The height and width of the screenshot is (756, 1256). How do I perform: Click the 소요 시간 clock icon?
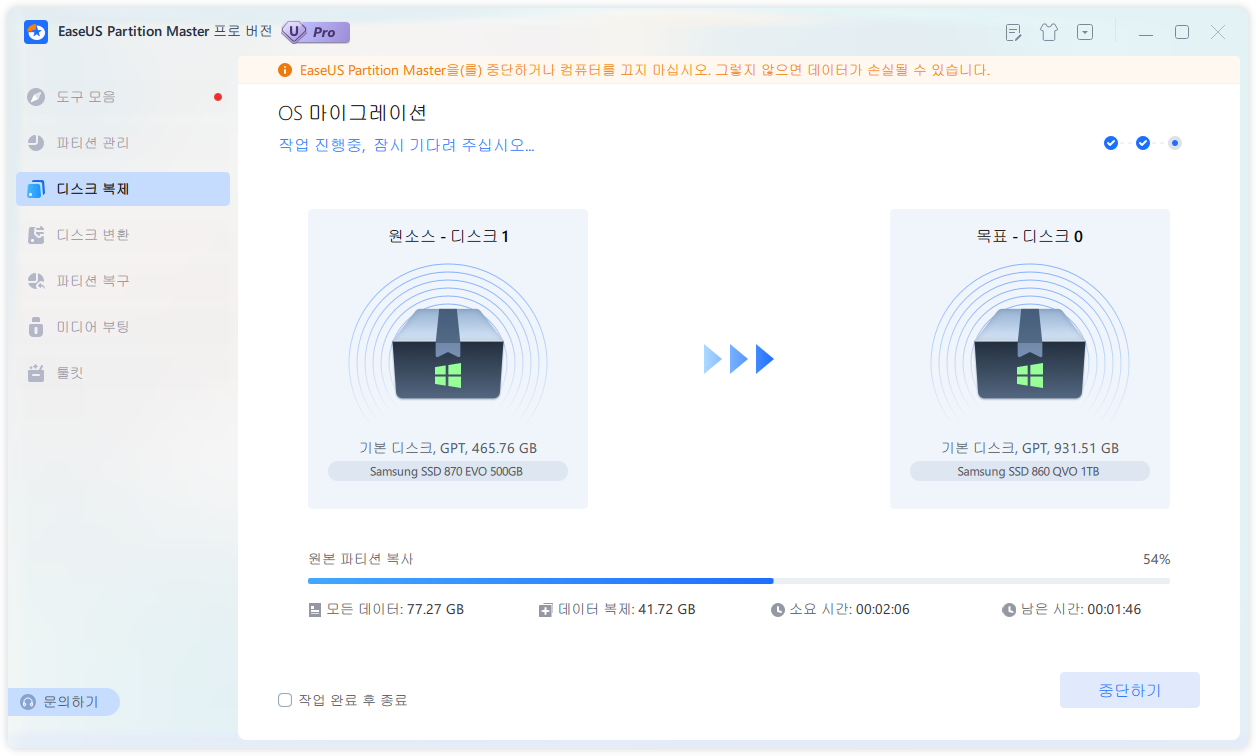click(778, 610)
